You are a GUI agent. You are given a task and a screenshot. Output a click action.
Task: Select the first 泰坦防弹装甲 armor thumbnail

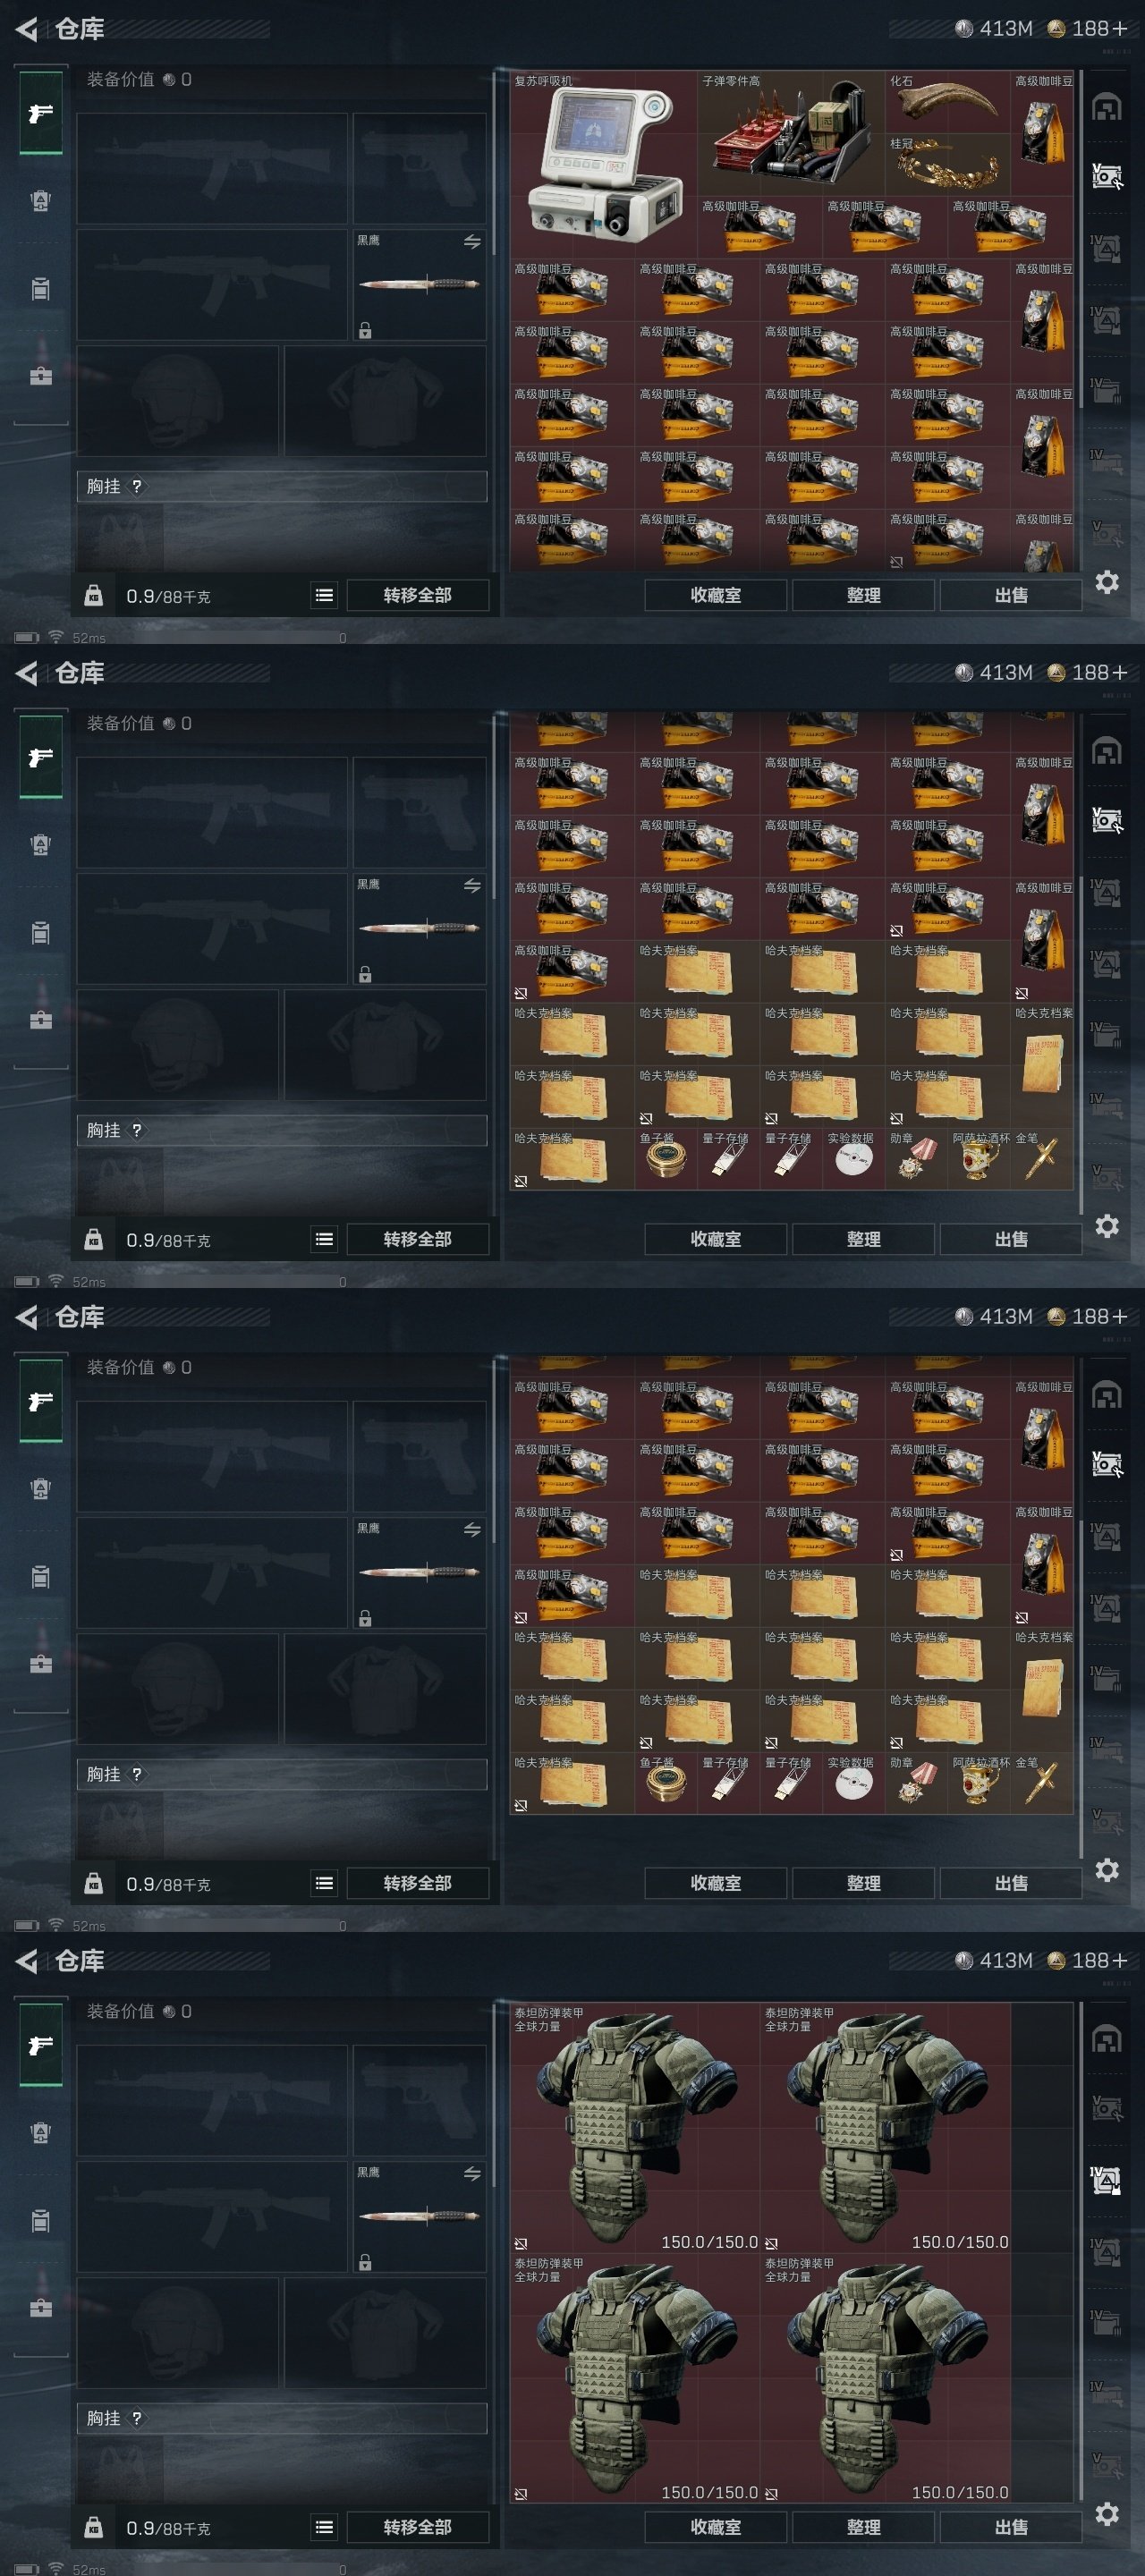click(634, 2127)
